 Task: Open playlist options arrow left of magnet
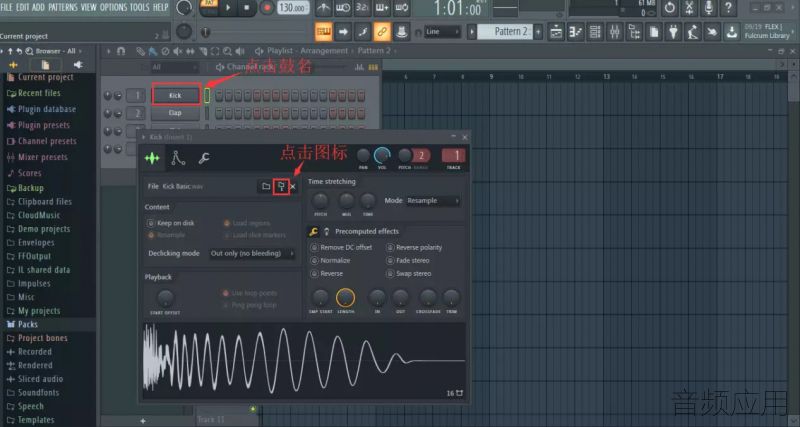[x=108, y=51]
